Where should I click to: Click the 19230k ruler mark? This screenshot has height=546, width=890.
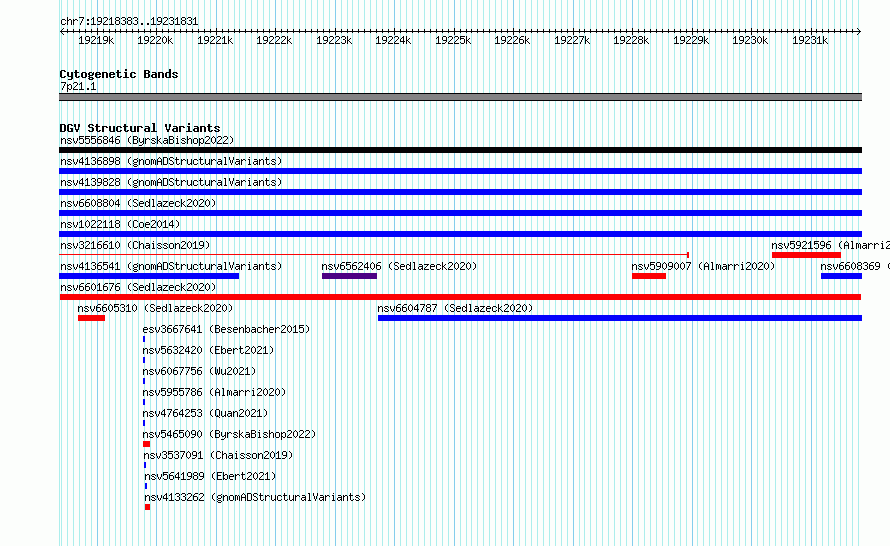pos(750,40)
